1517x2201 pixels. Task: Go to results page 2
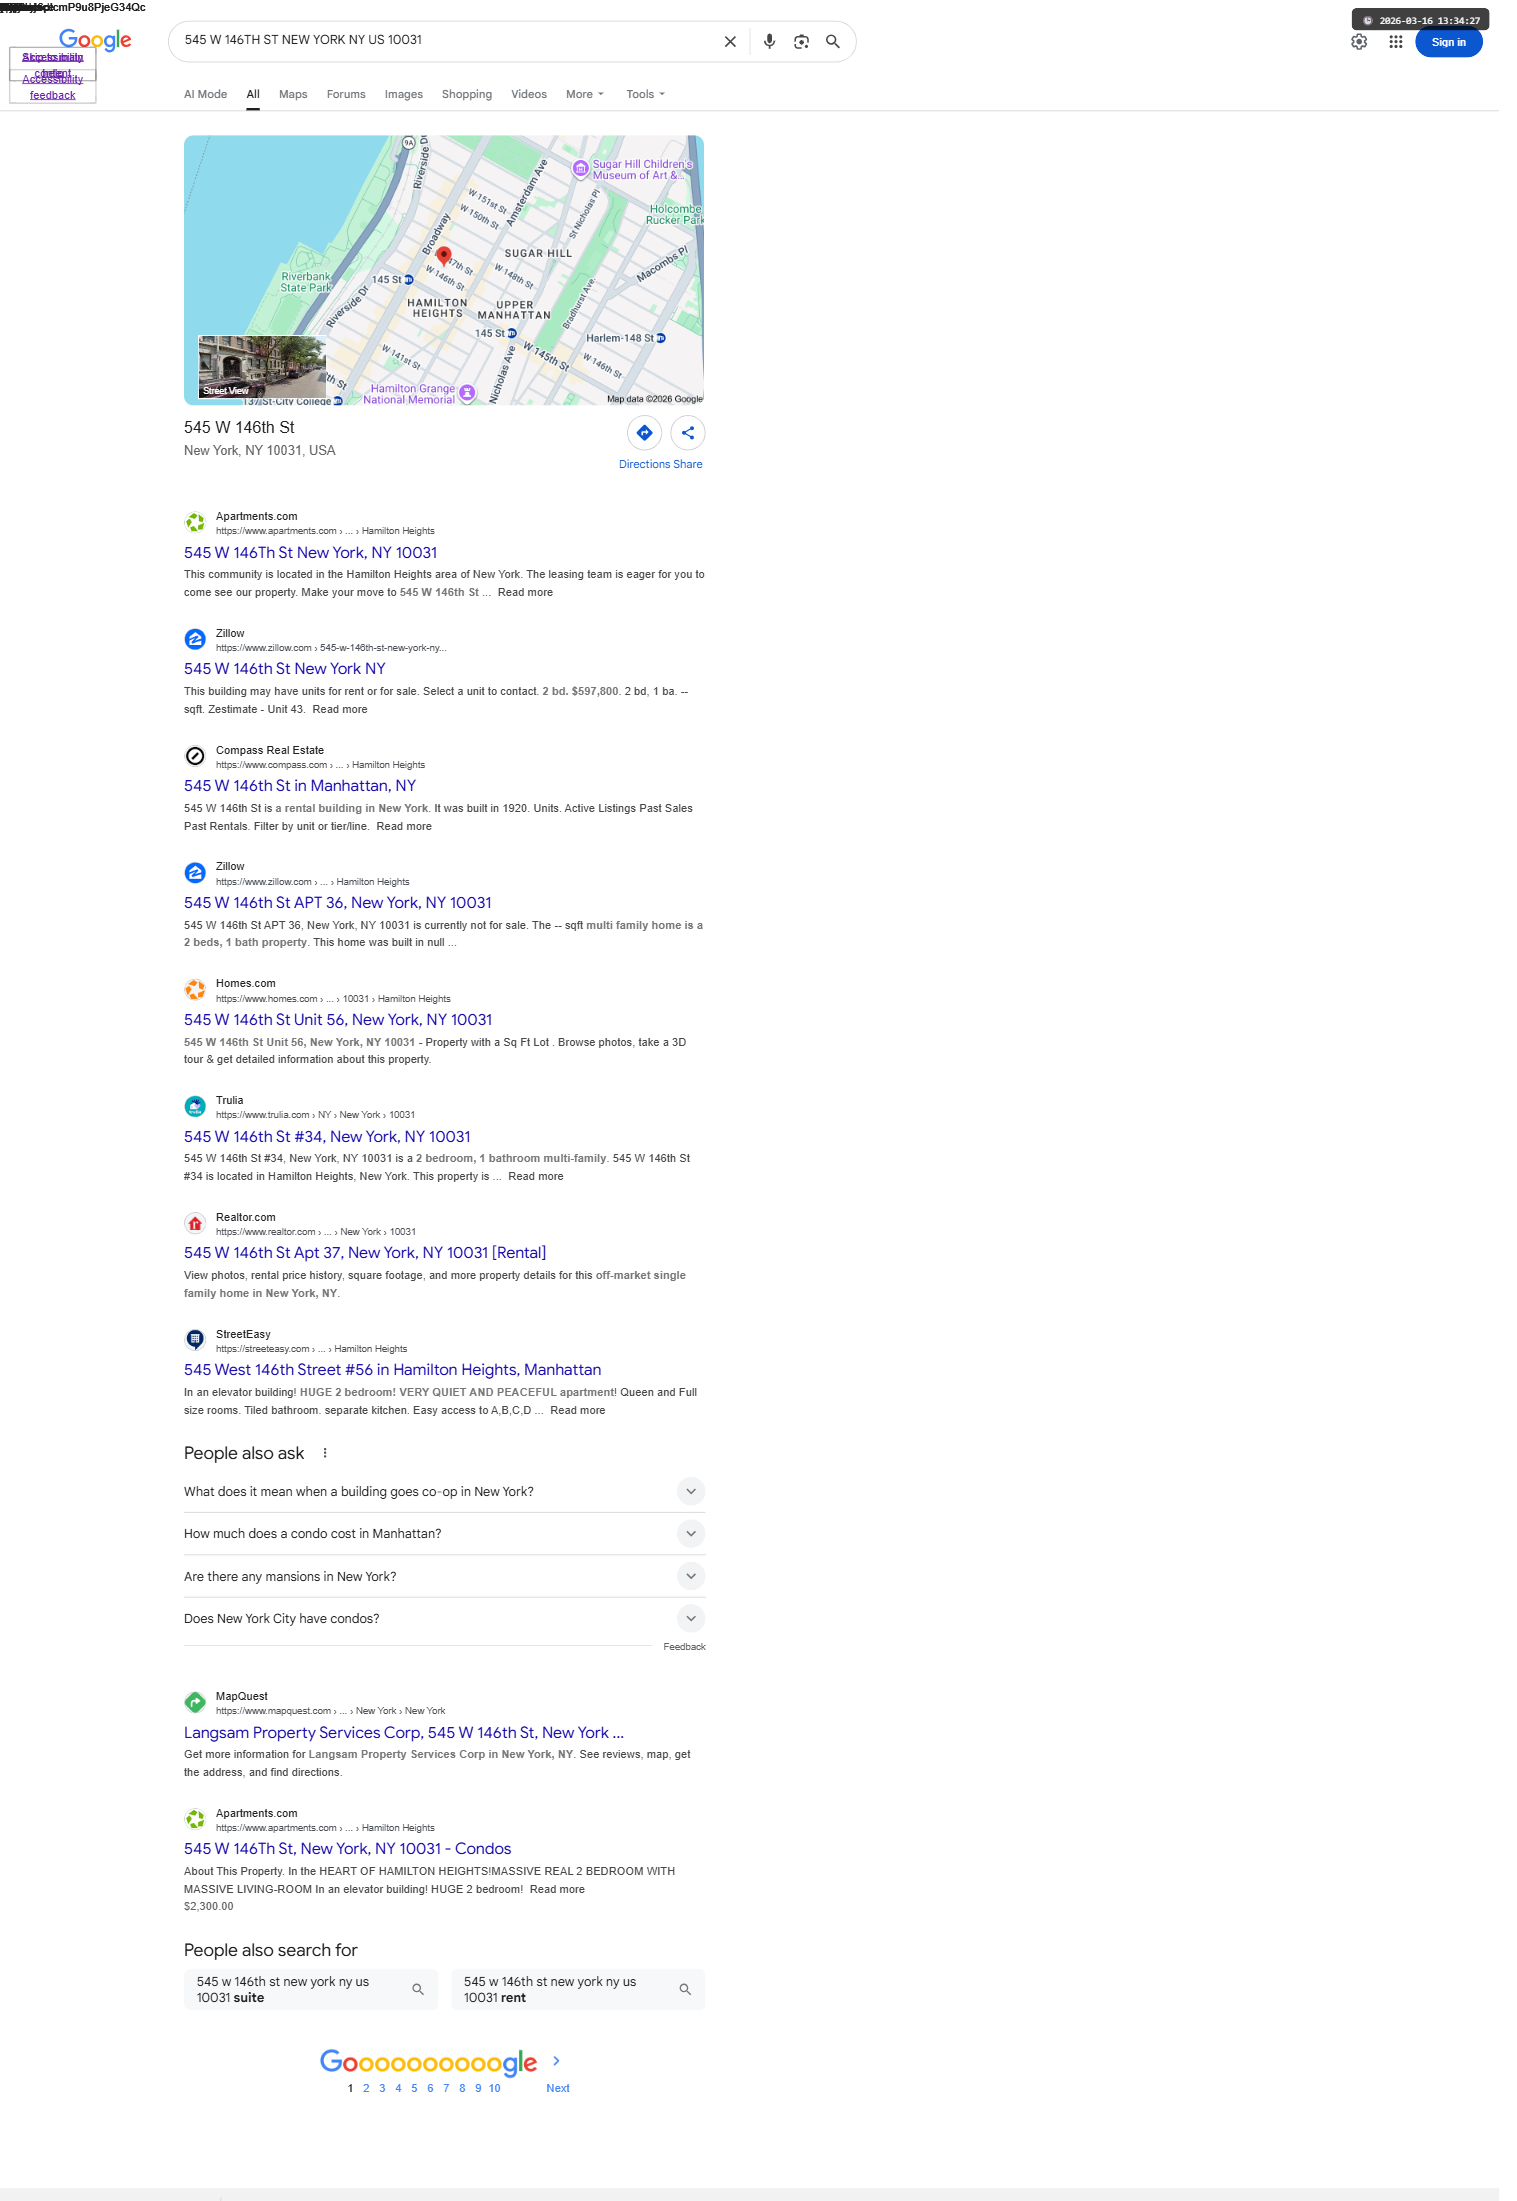tap(366, 2088)
